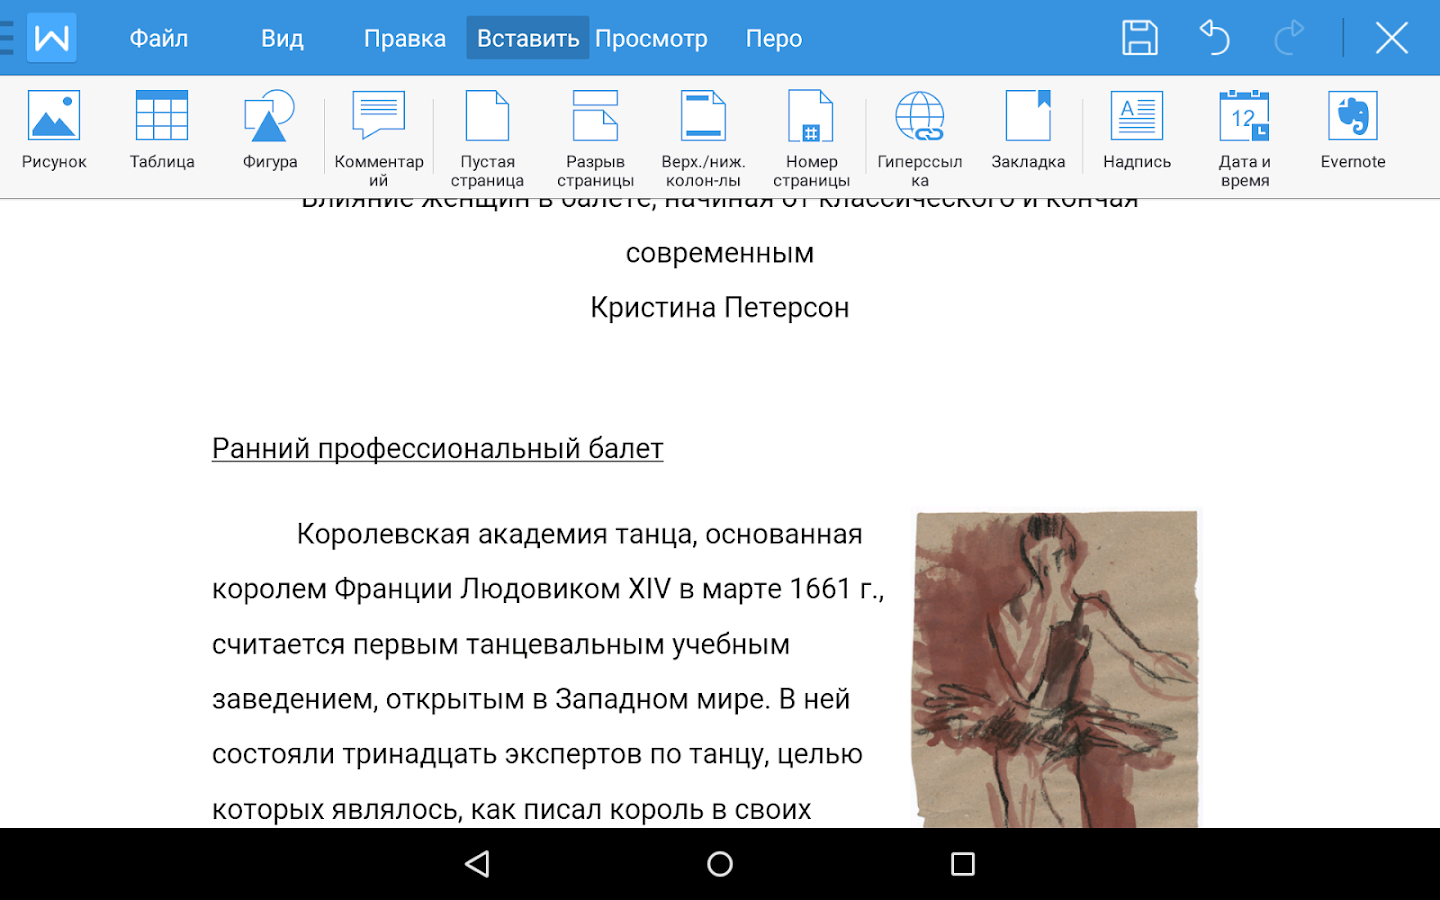Save the document with the floppy icon
Screen dimensions: 1440x900
click(x=1139, y=38)
